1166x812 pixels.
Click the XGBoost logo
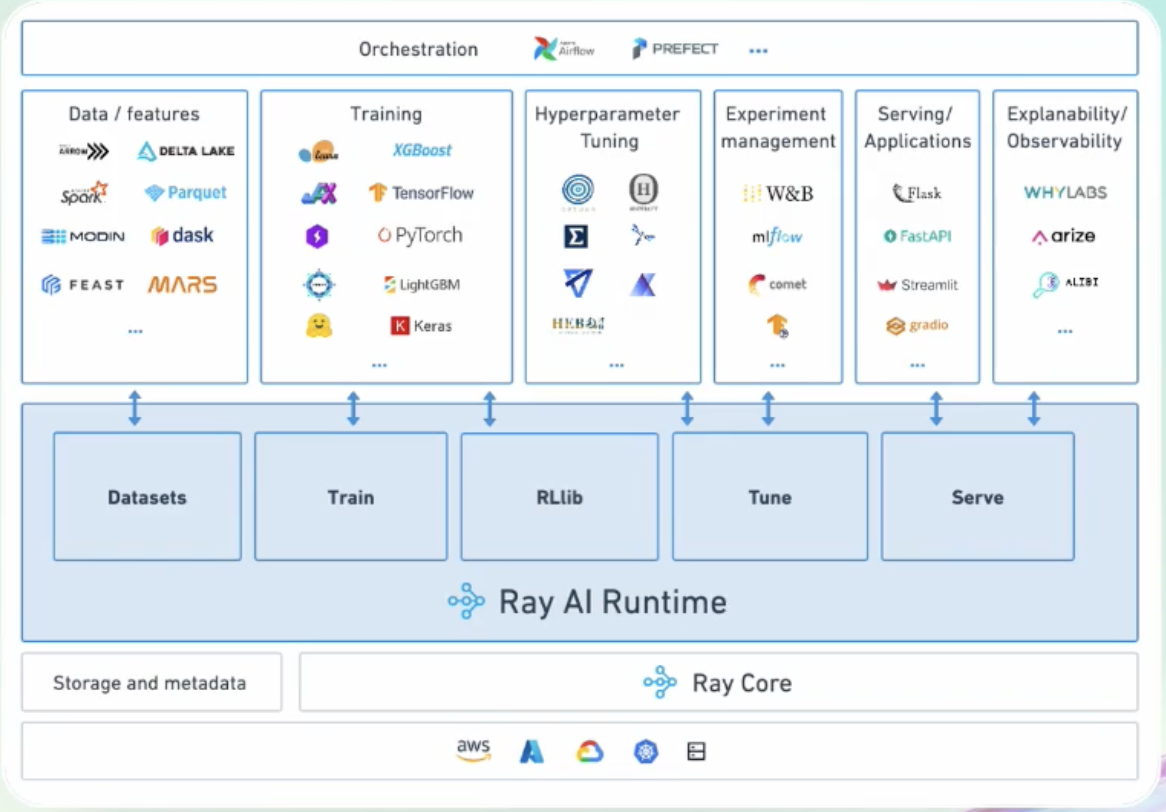[422, 150]
